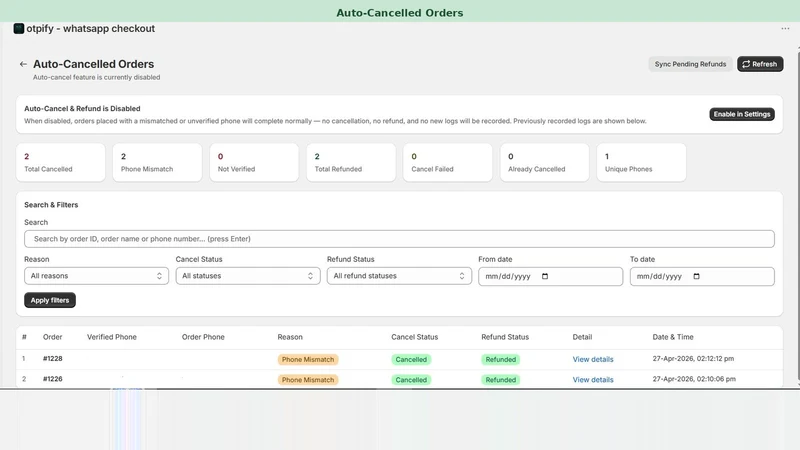
Task: Click the Unique Phones stat card
Action: (641, 162)
